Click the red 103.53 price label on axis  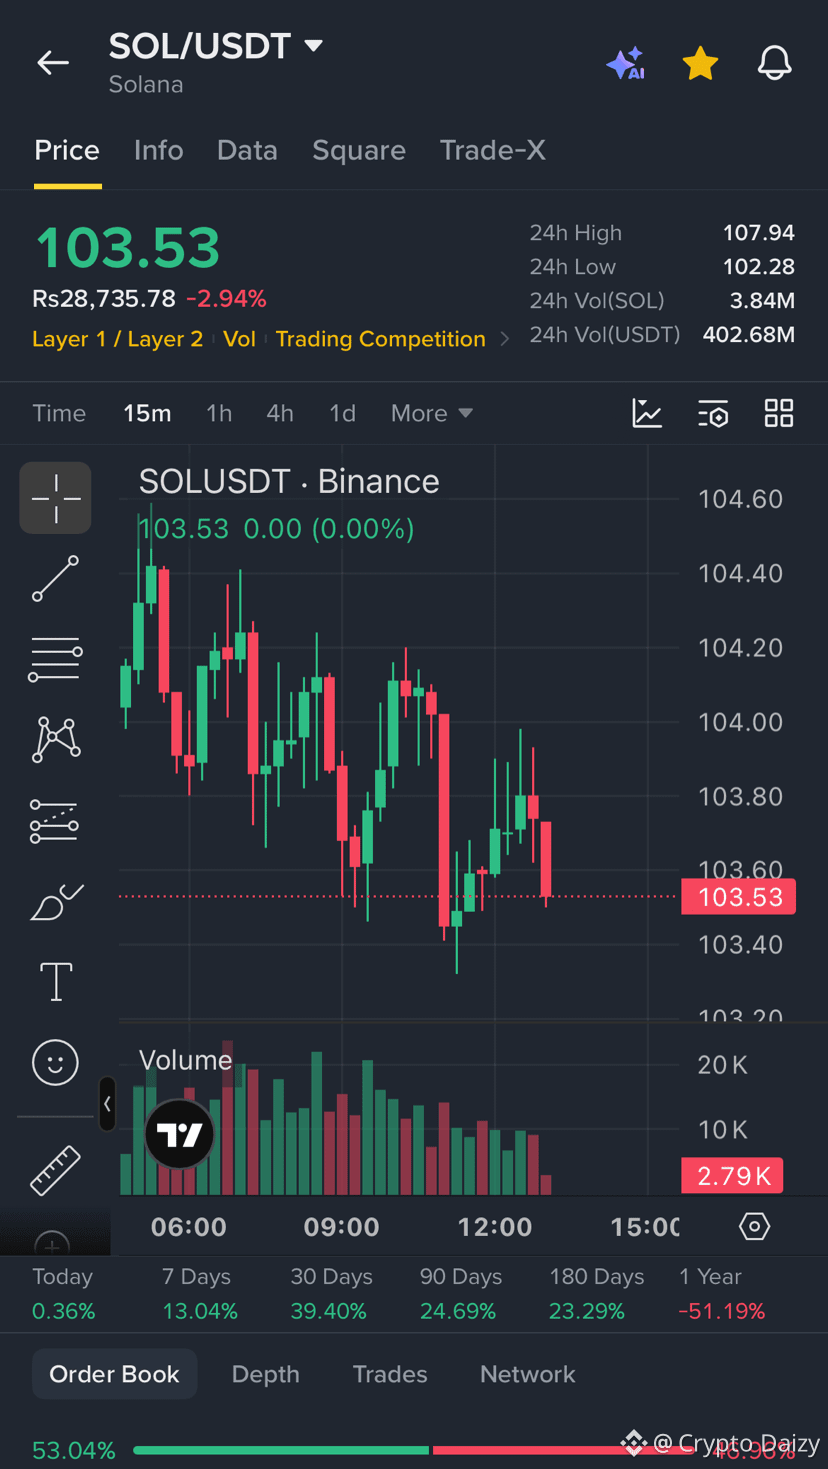coord(739,897)
